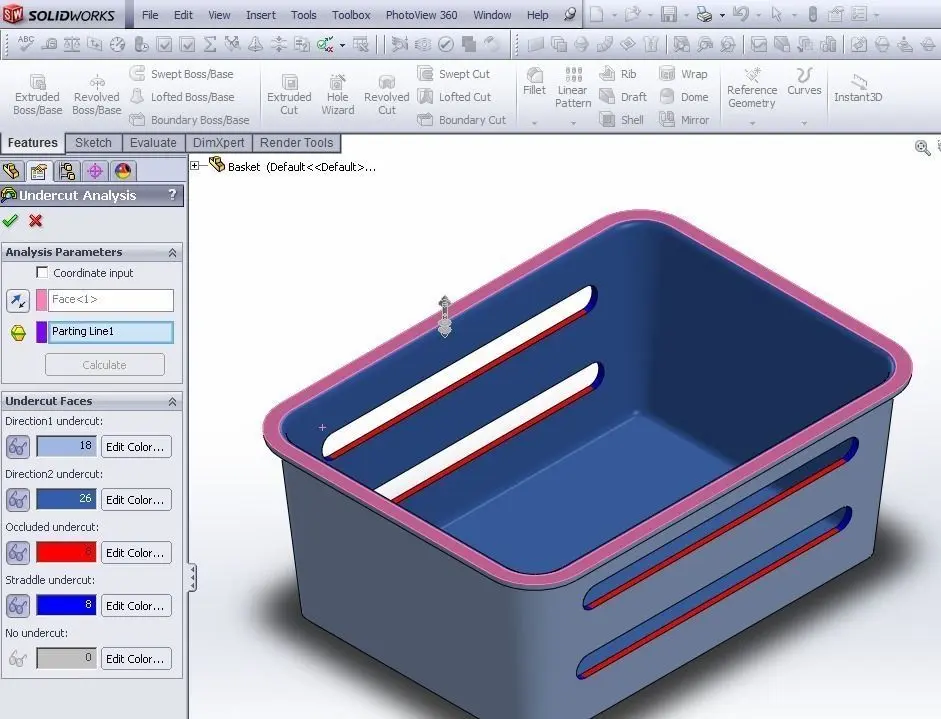Collapse the Analysis Parameters section

point(172,253)
